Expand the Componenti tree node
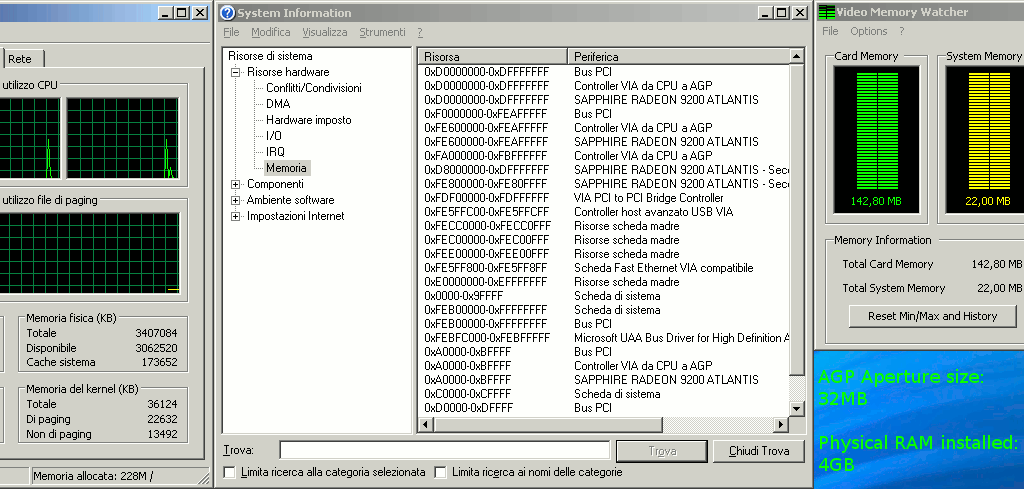This screenshot has width=1024, height=489. coord(236,185)
